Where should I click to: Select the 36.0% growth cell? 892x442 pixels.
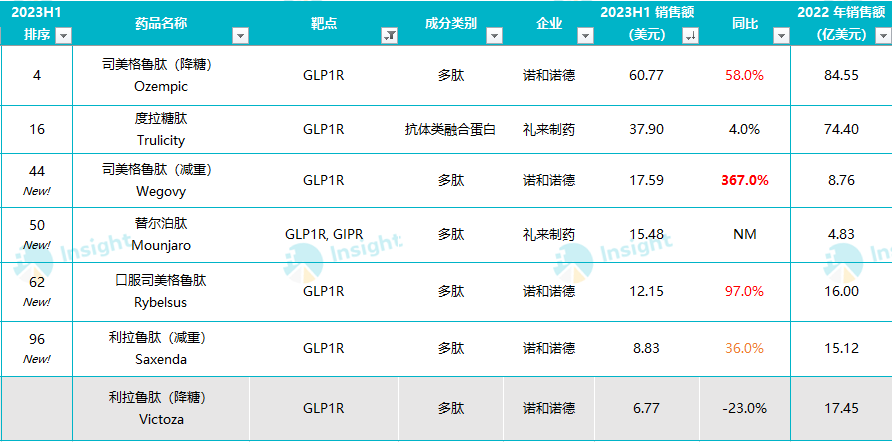coord(745,348)
